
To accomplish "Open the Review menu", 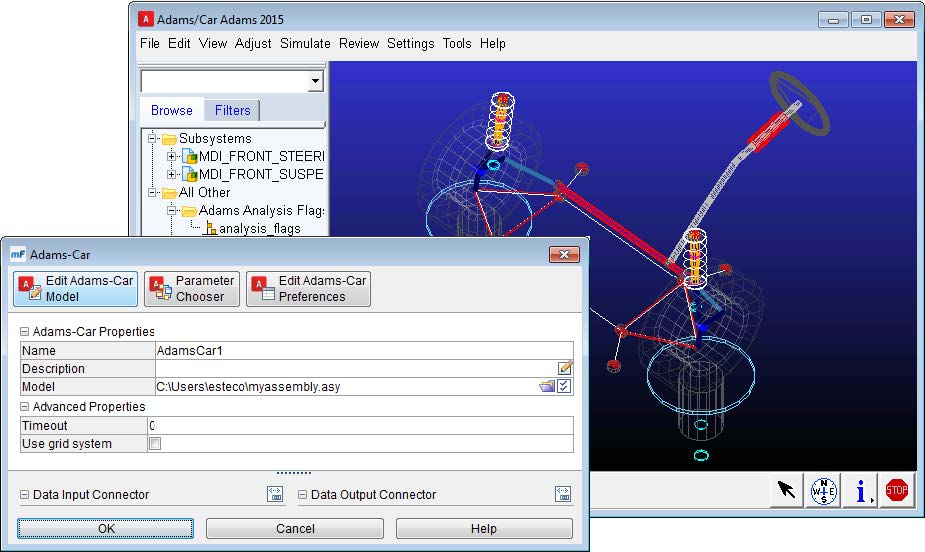I will click(359, 44).
